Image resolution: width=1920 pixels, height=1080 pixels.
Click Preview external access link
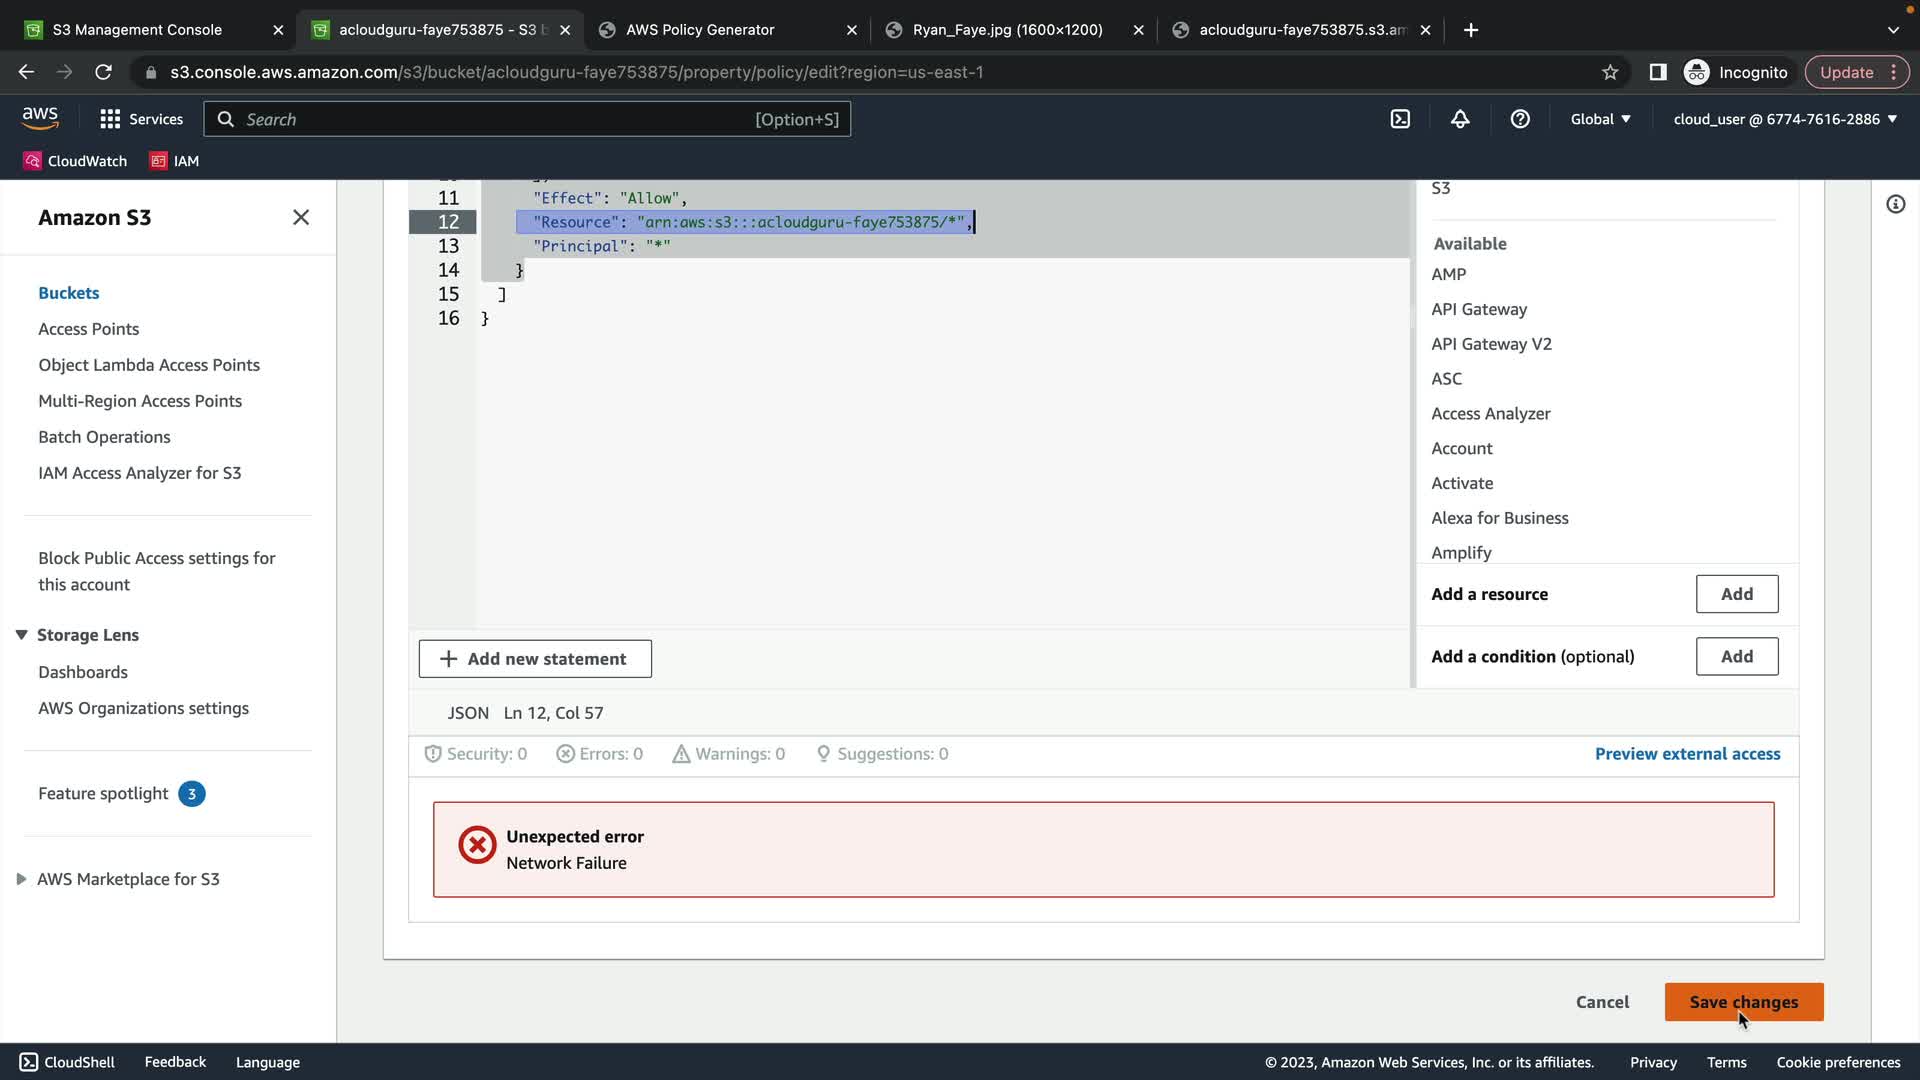(1687, 754)
